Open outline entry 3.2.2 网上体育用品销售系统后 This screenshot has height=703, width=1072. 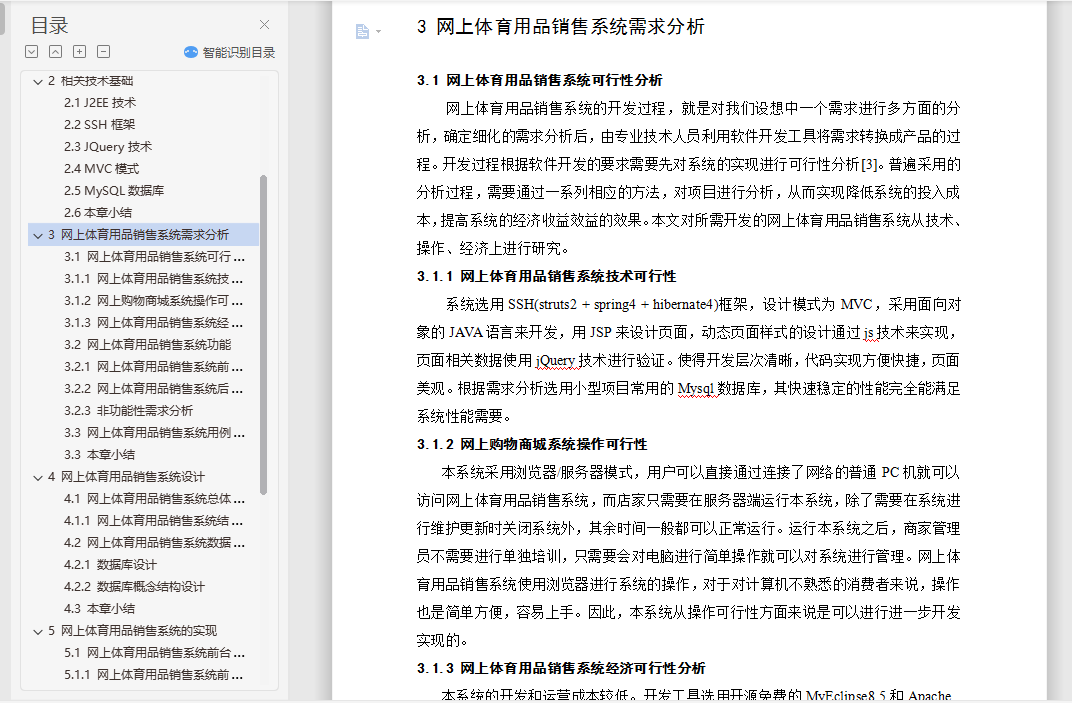(x=154, y=388)
